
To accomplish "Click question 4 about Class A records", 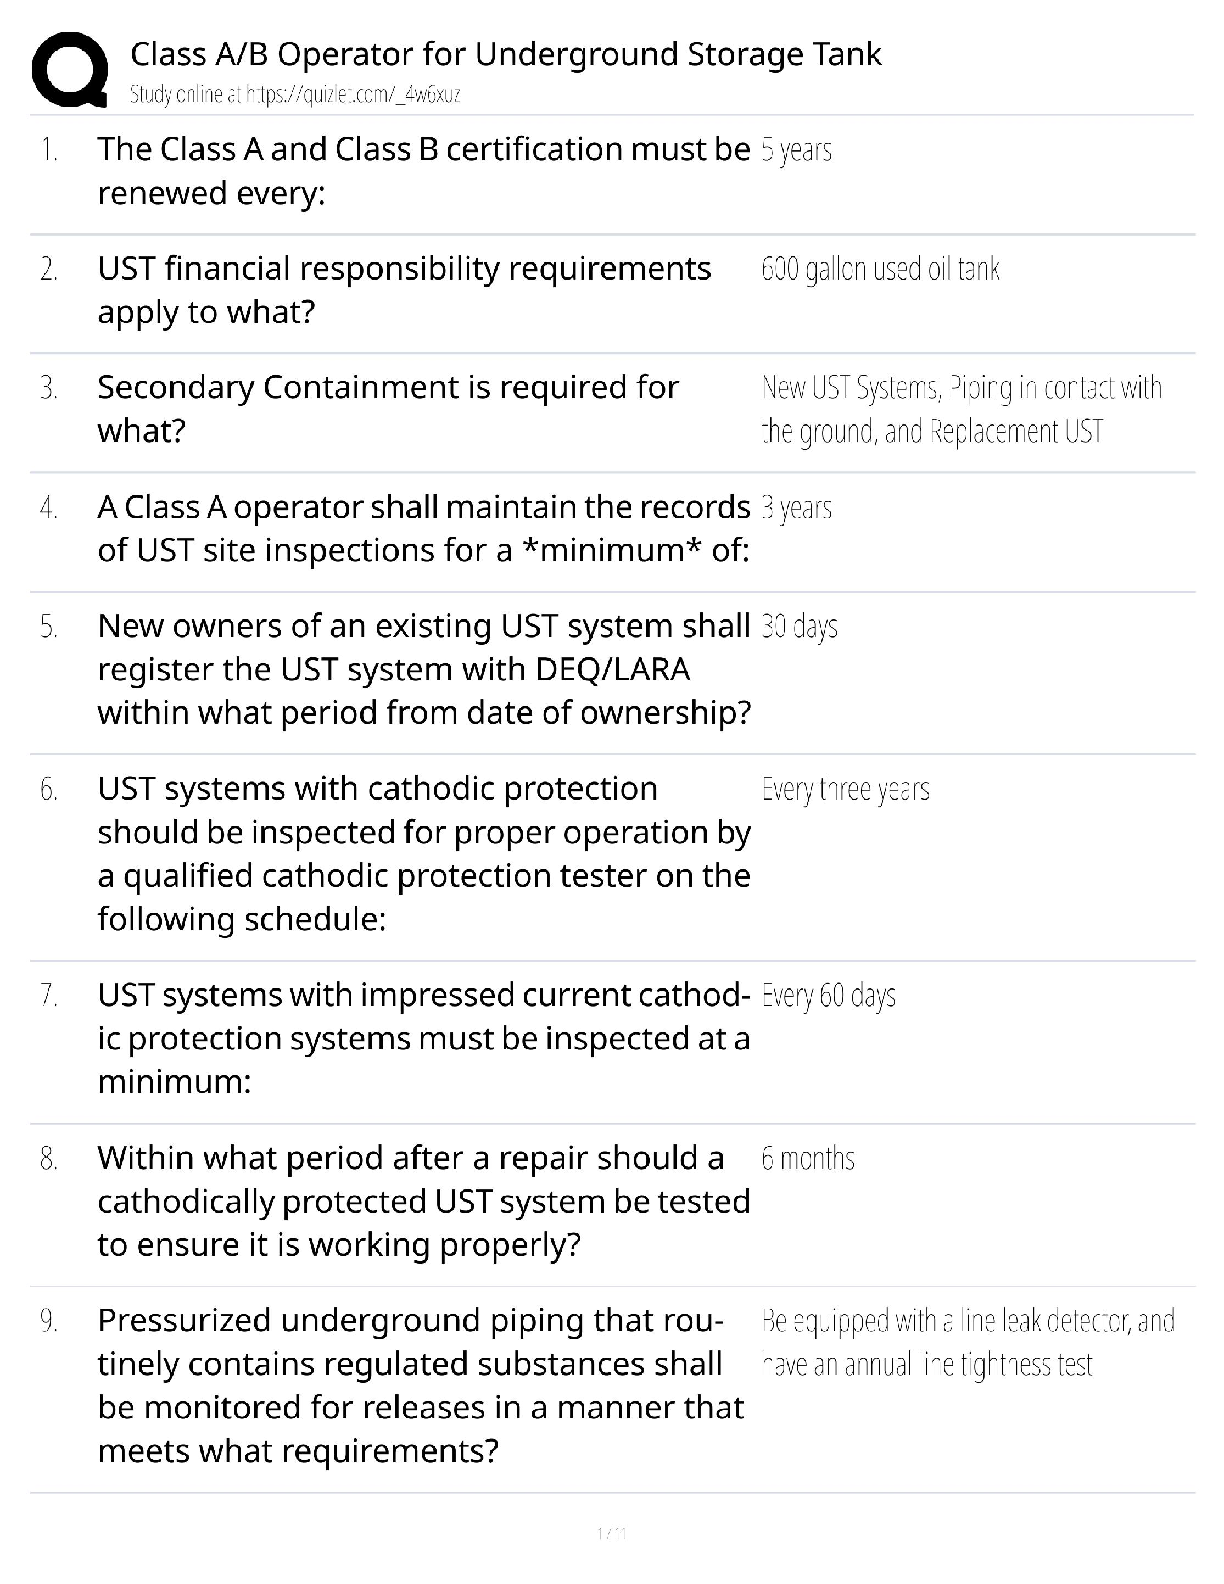I will tap(423, 528).
